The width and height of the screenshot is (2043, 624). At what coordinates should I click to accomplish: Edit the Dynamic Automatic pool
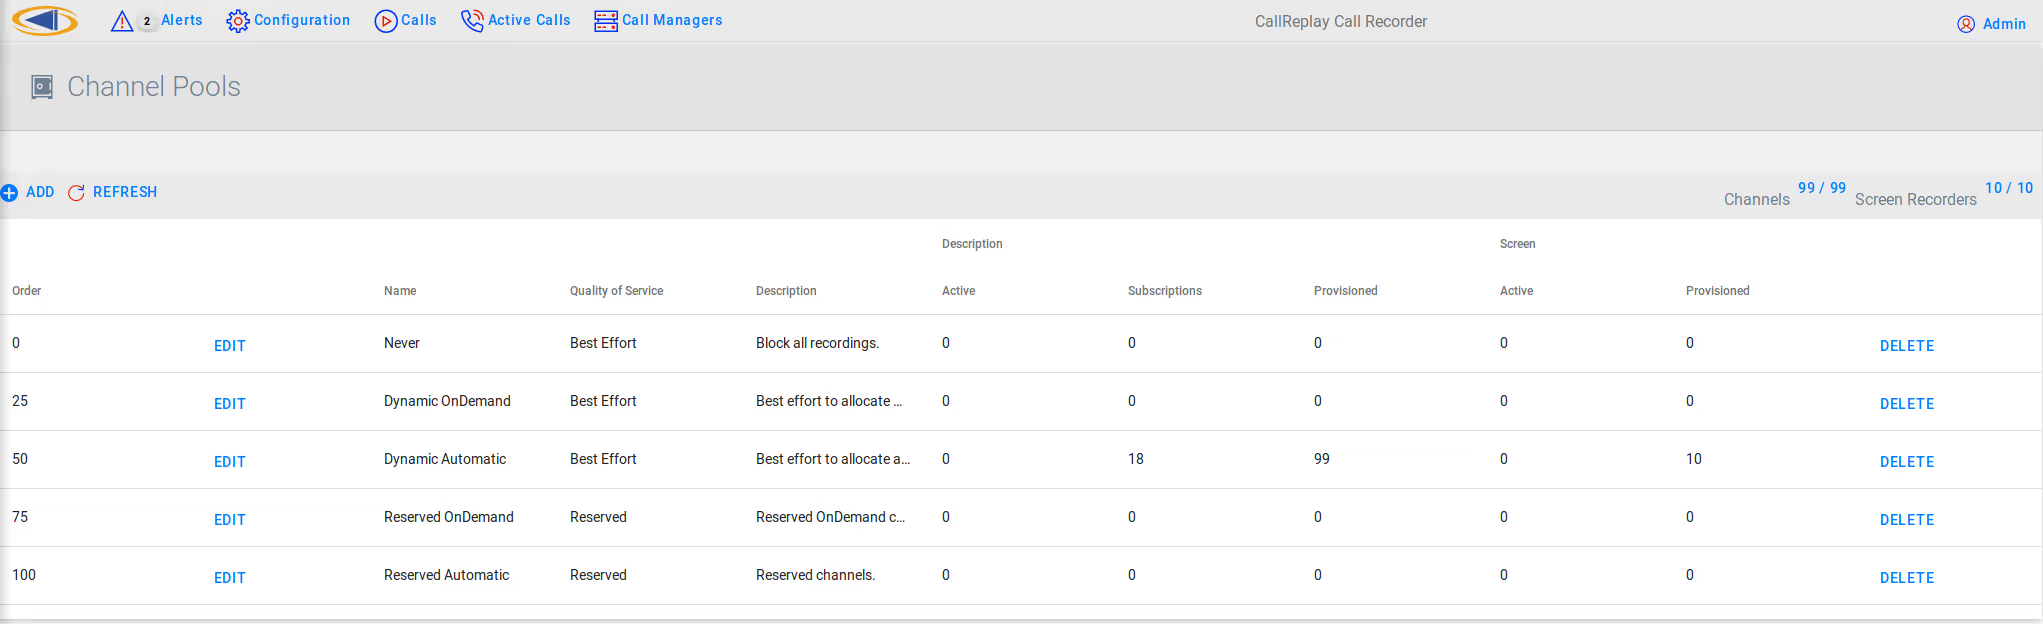click(x=230, y=462)
